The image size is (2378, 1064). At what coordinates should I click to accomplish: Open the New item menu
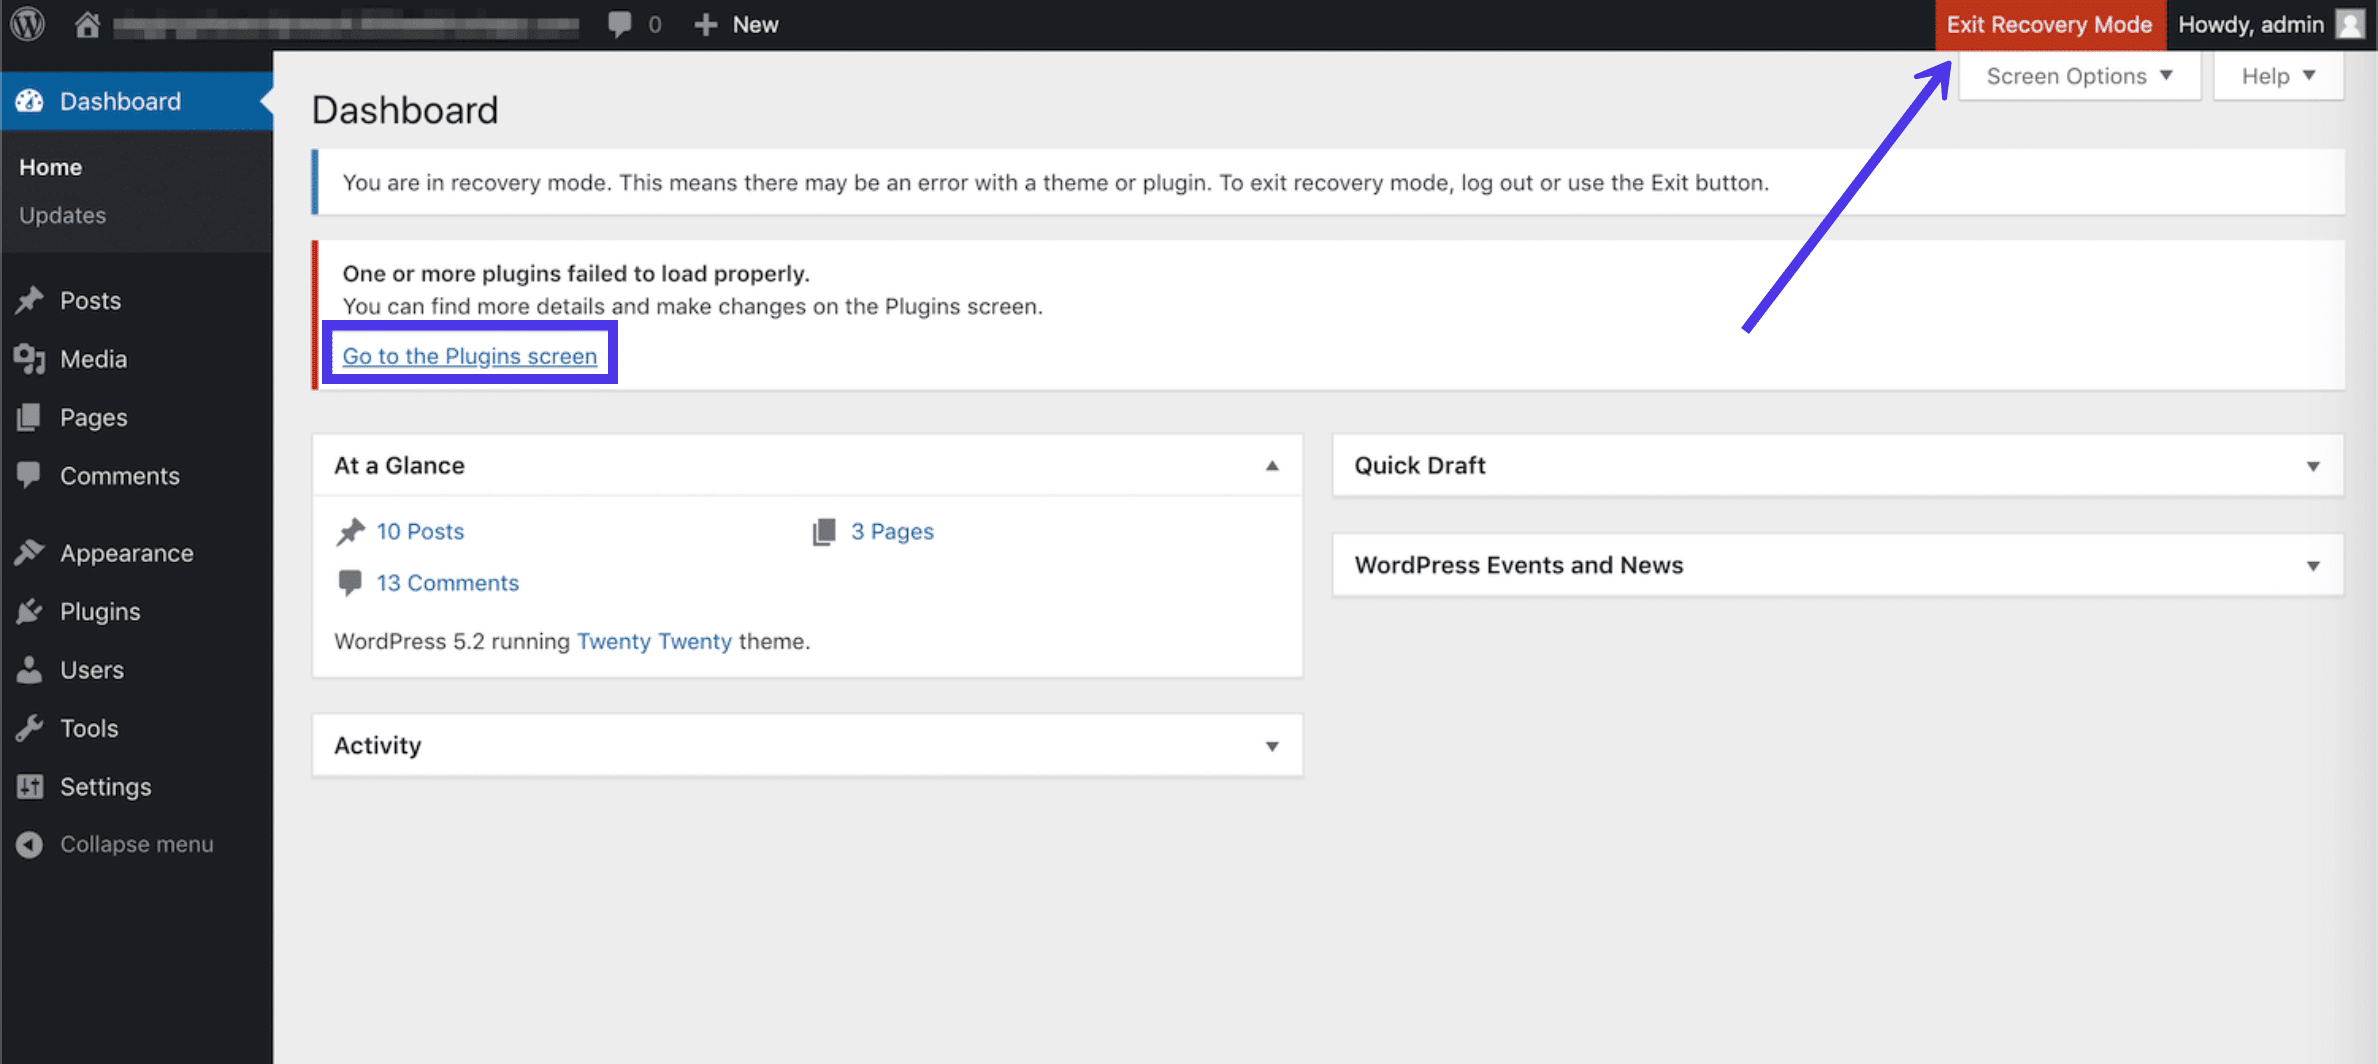tap(736, 24)
